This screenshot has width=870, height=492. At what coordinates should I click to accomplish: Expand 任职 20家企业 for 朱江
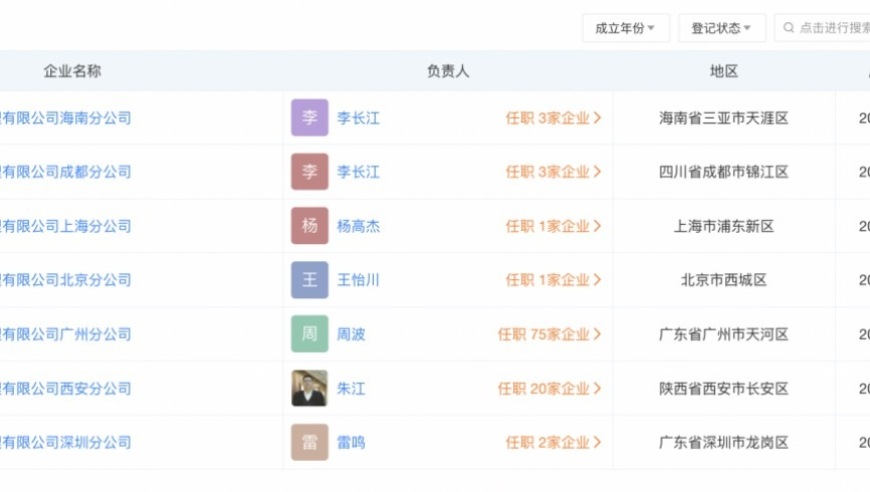[x=549, y=388]
